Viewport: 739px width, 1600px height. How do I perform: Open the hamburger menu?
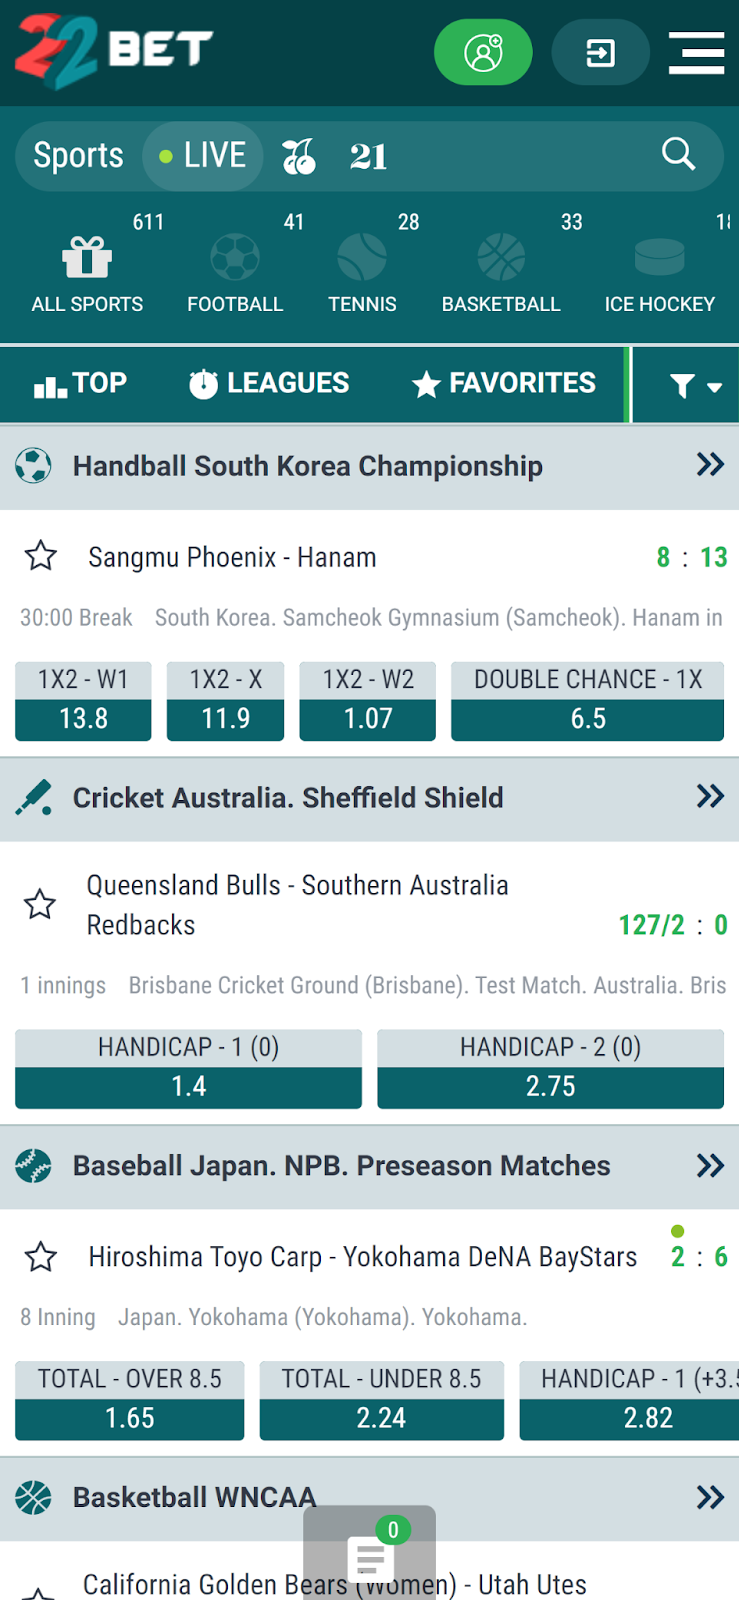[696, 52]
